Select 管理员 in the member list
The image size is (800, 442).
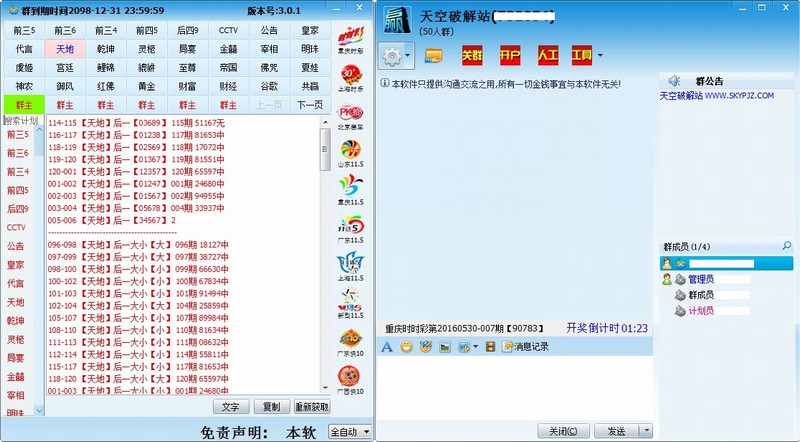click(708, 279)
